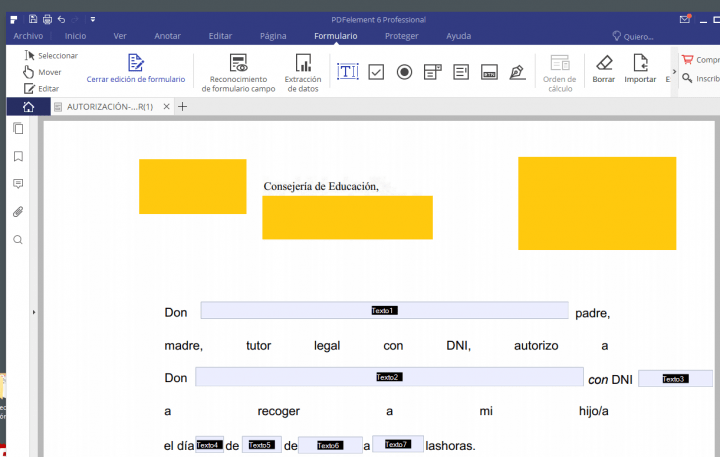
Task: Open the mail notification icon
Action: click(685, 19)
